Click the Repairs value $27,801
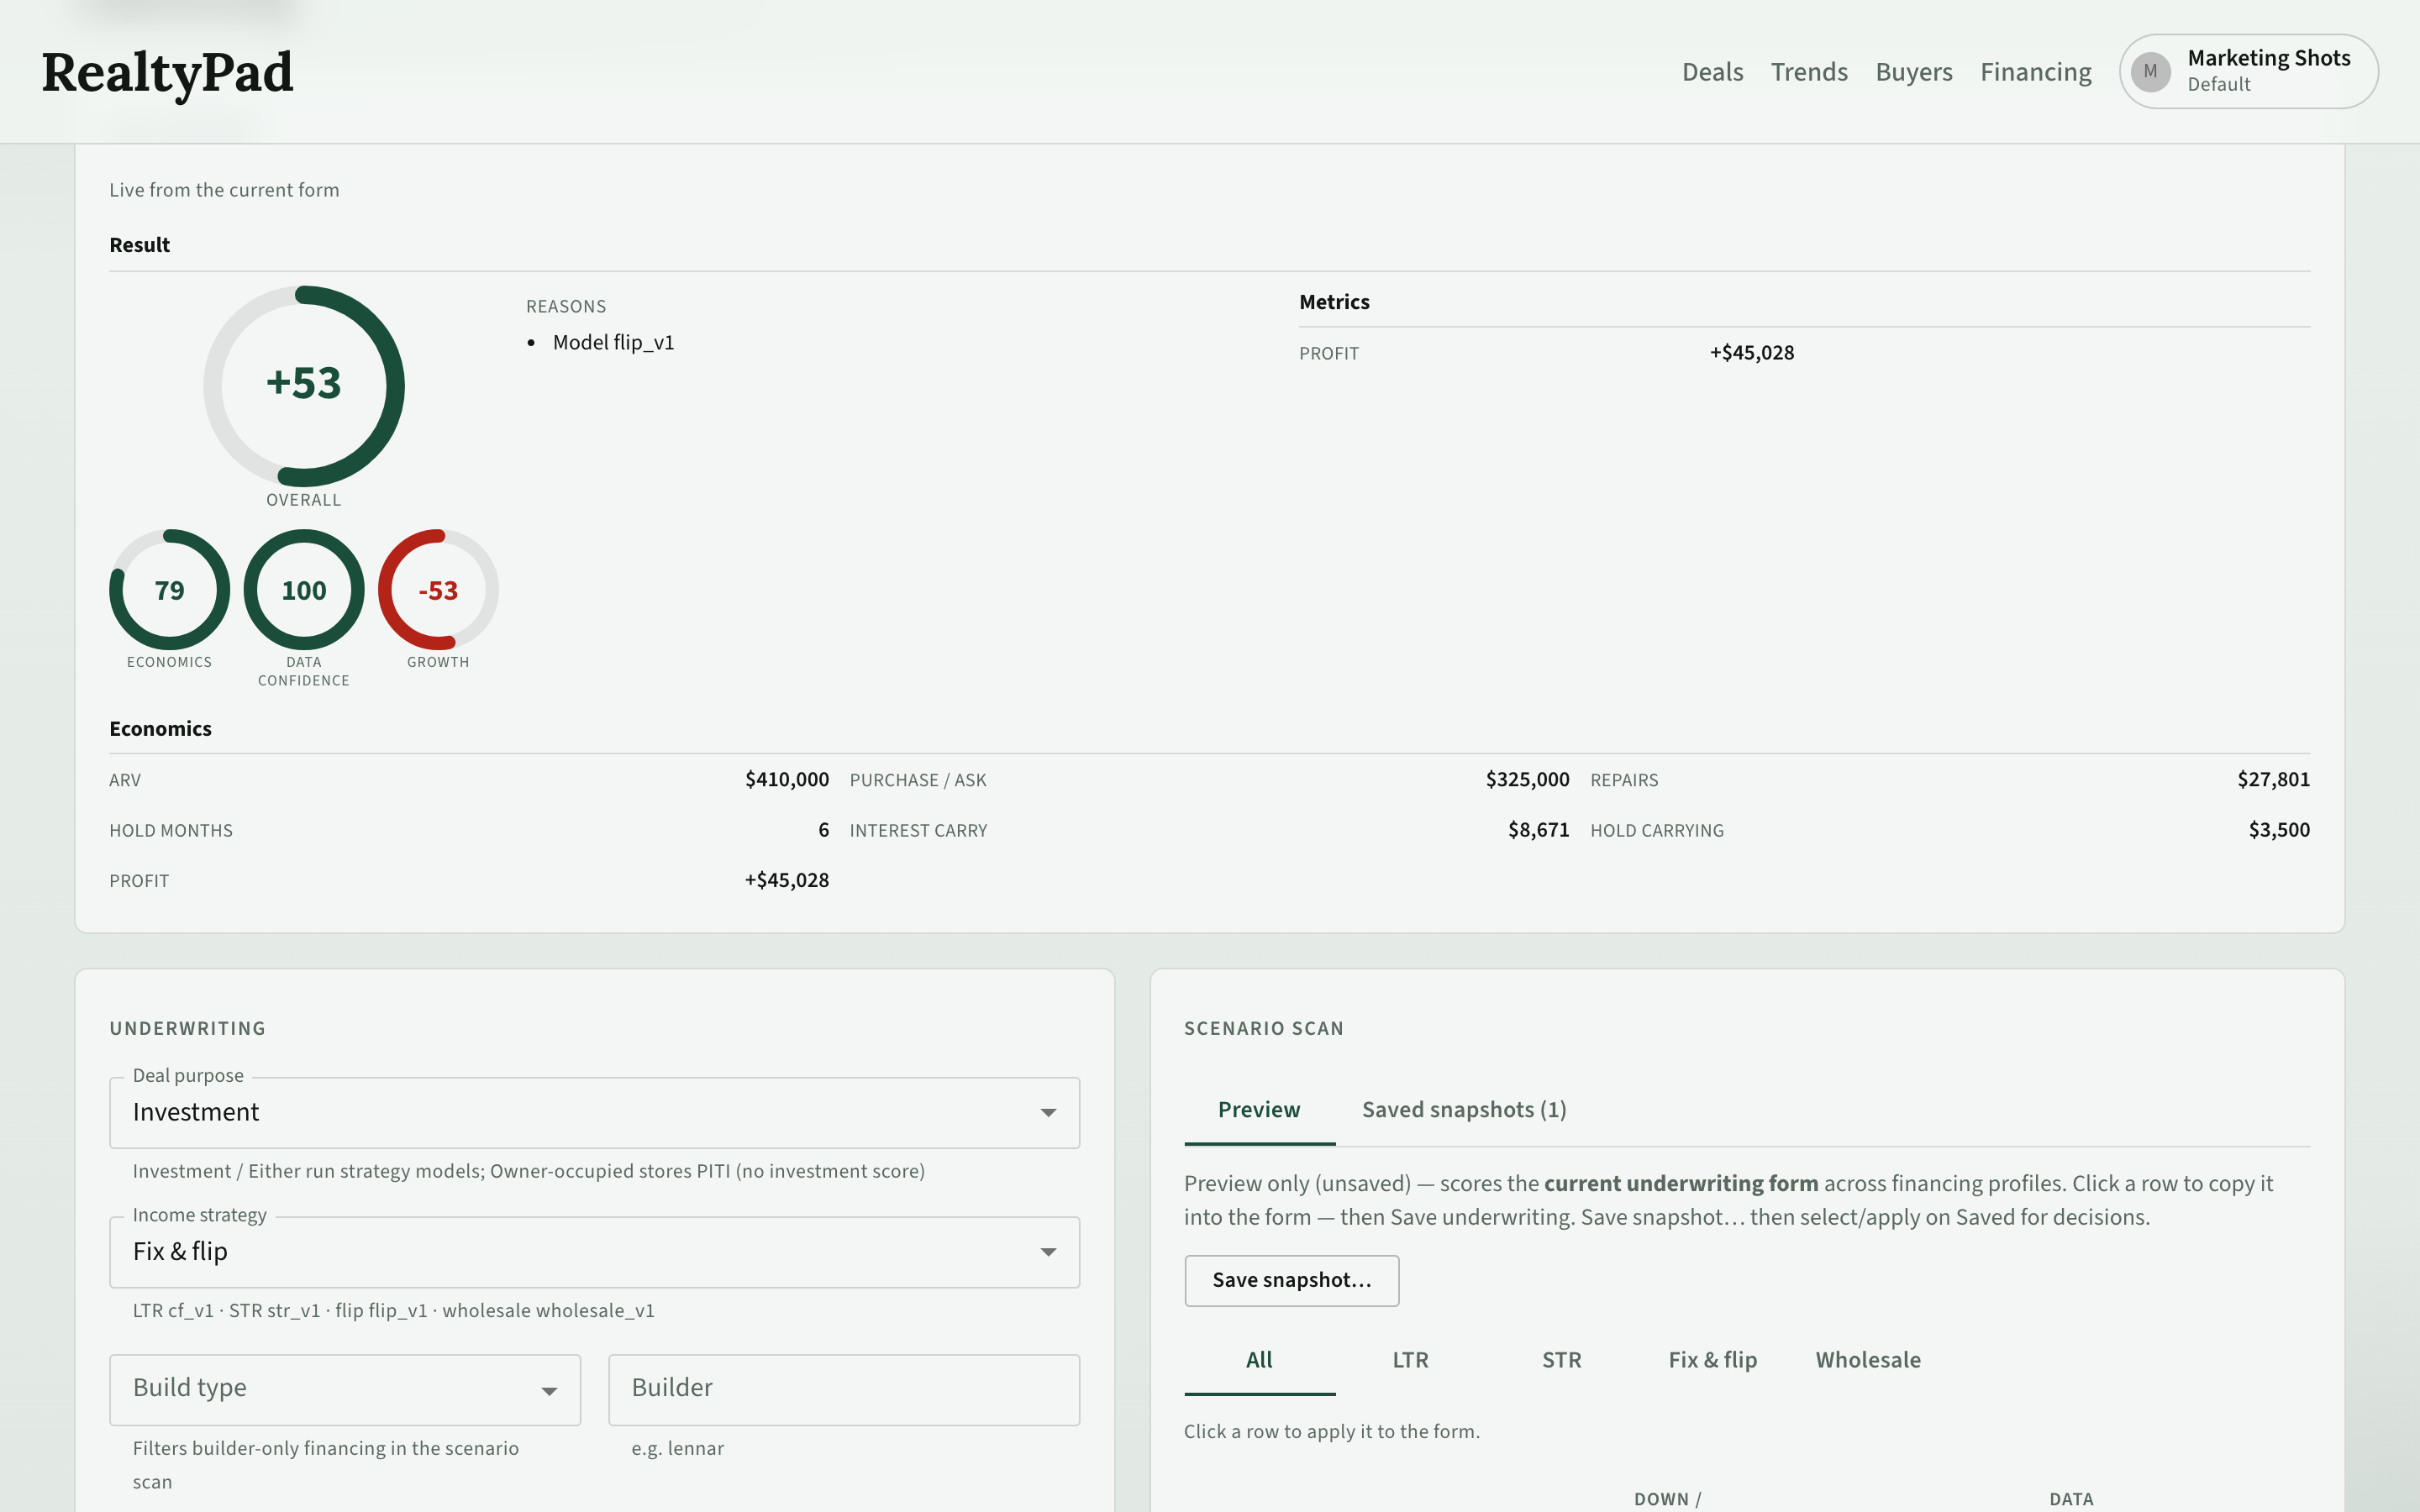This screenshot has height=1512, width=2420. tap(2273, 779)
